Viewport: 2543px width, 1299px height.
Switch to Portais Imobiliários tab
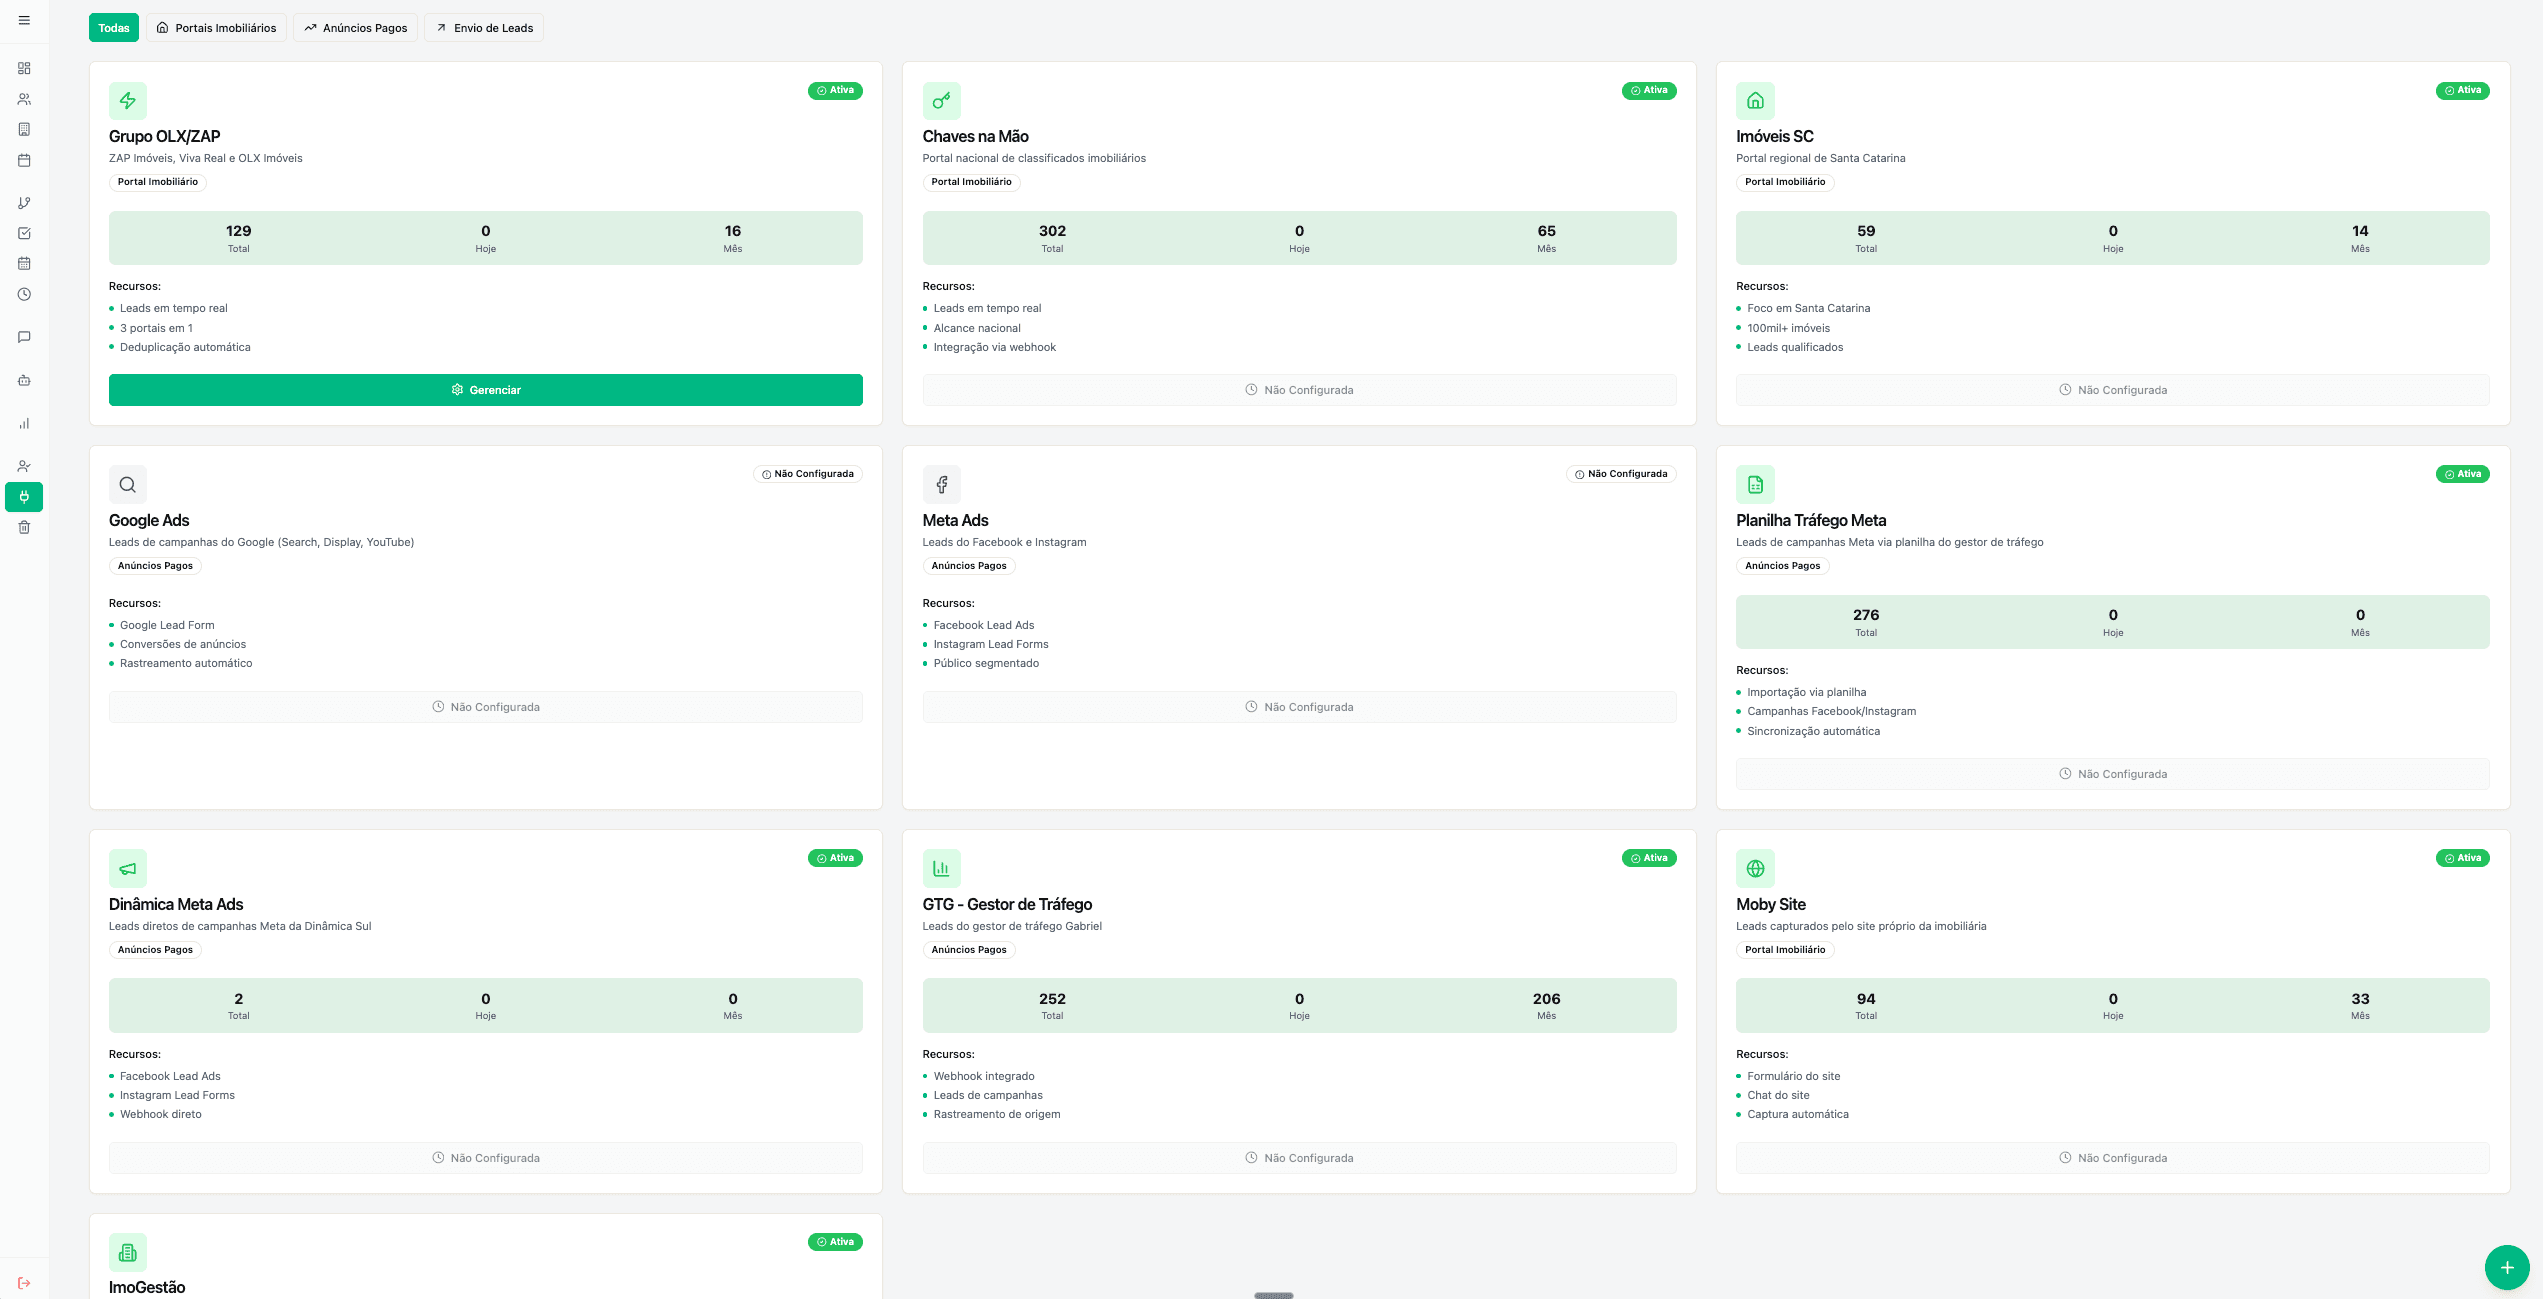216,28
